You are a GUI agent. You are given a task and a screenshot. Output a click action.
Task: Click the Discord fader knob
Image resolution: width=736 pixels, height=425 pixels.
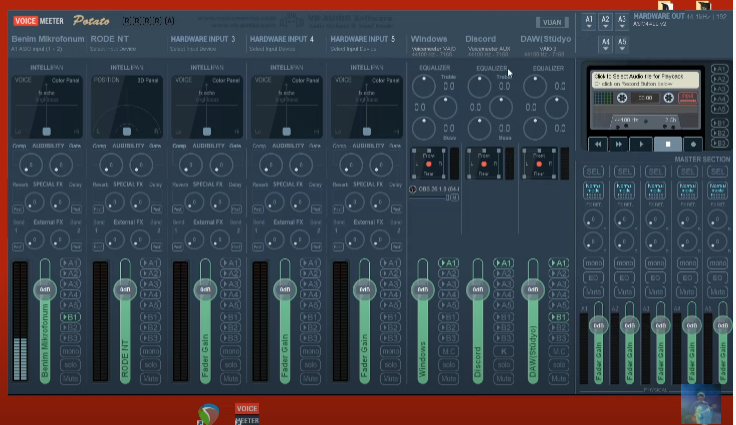coord(478,289)
